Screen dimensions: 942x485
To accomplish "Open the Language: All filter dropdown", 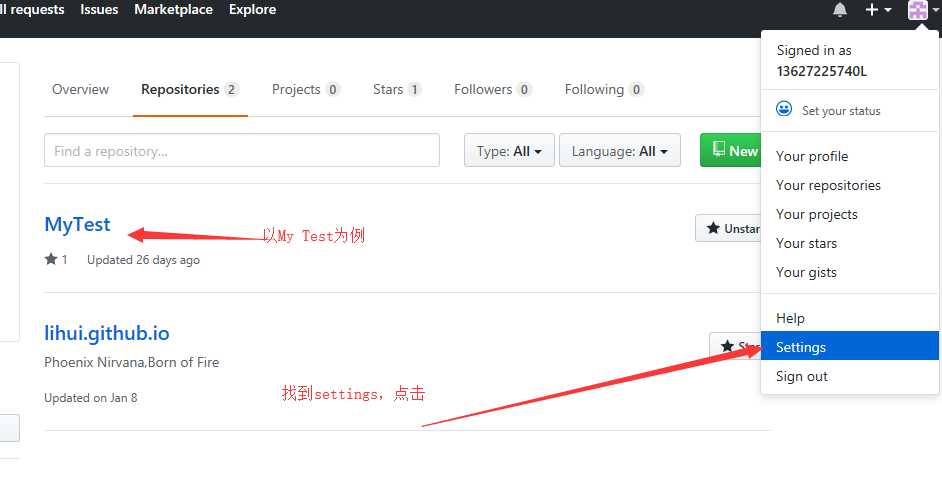I will pos(619,150).
